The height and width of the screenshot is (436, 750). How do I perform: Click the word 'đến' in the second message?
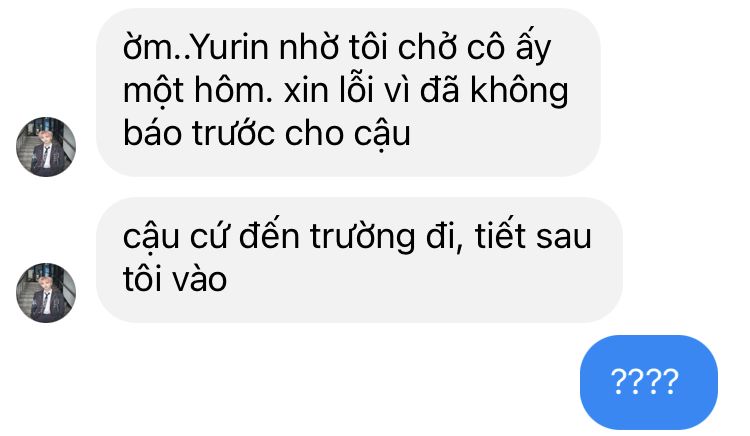point(269,236)
